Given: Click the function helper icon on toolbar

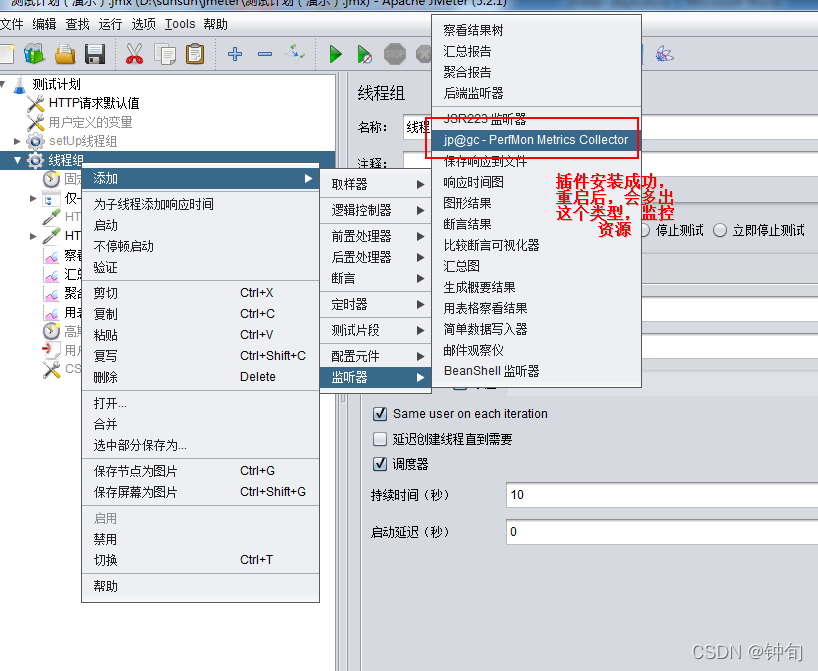Looking at the screenshot, I should (665, 54).
